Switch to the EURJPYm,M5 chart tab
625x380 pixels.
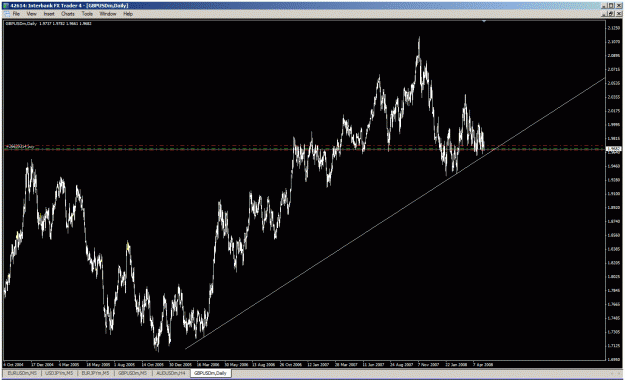click(95, 373)
